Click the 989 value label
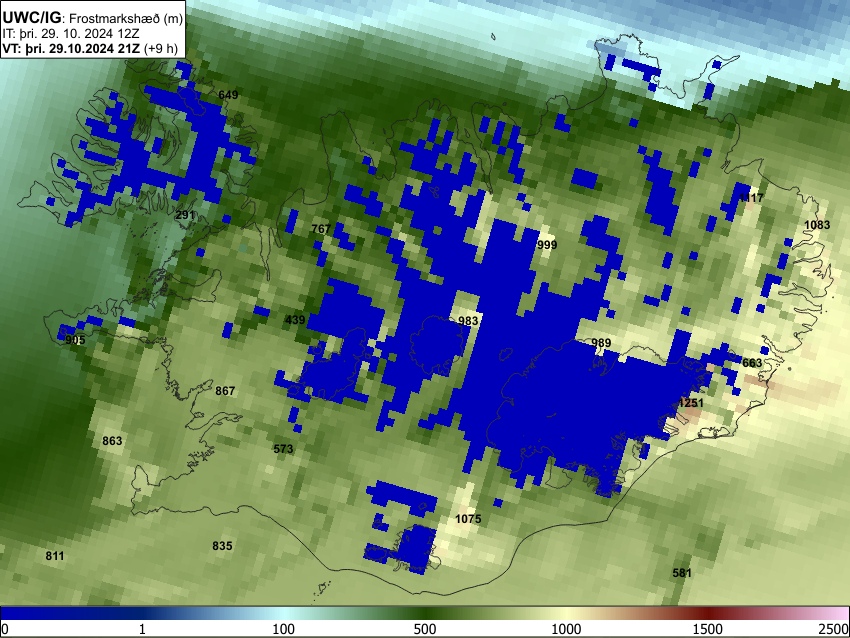Image resolution: width=850 pixels, height=638 pixels. 601,343
